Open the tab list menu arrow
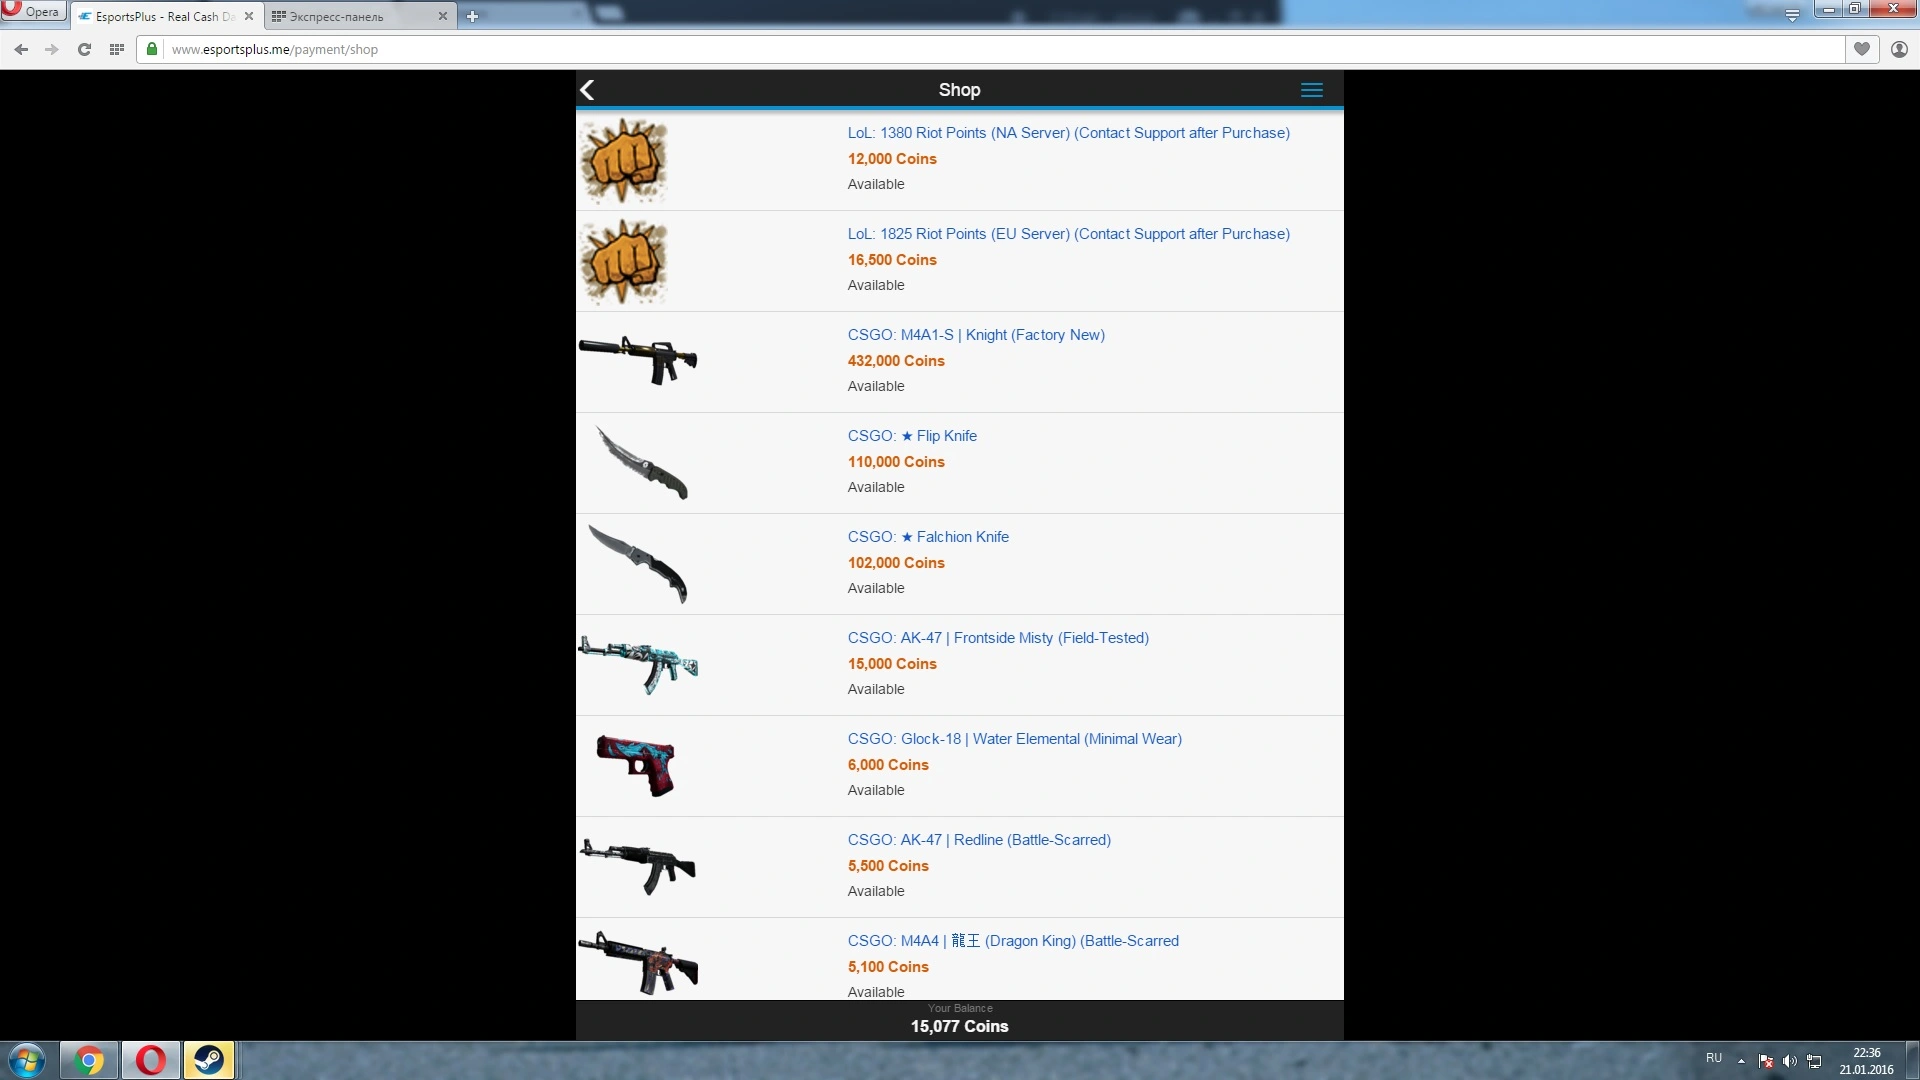 [x=1792, y=15]
